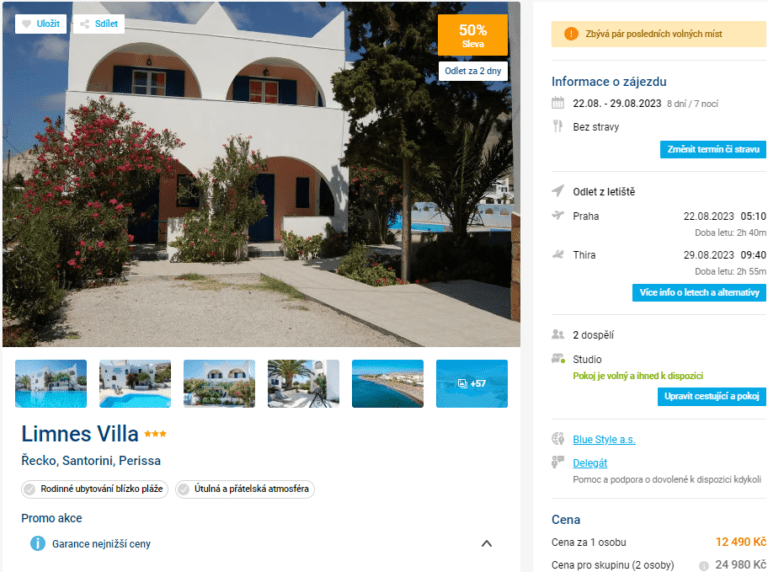Click the departure plane icon beside Praha
The height and width of the screenshot is (572, 768).
pos(558,215)
